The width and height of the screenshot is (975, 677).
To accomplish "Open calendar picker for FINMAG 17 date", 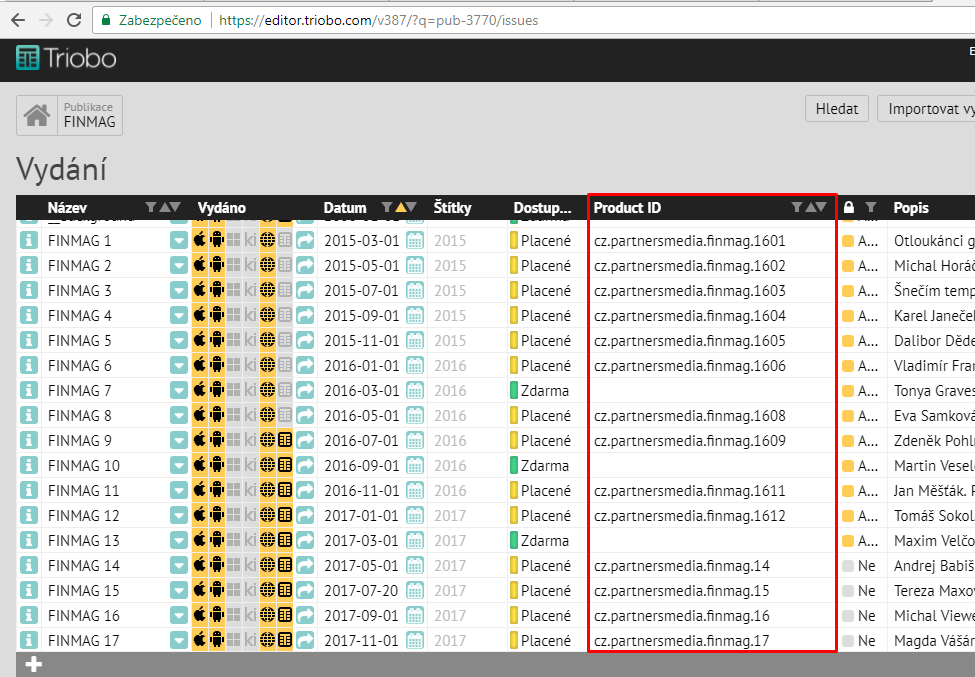I will [x=415, y=640].
